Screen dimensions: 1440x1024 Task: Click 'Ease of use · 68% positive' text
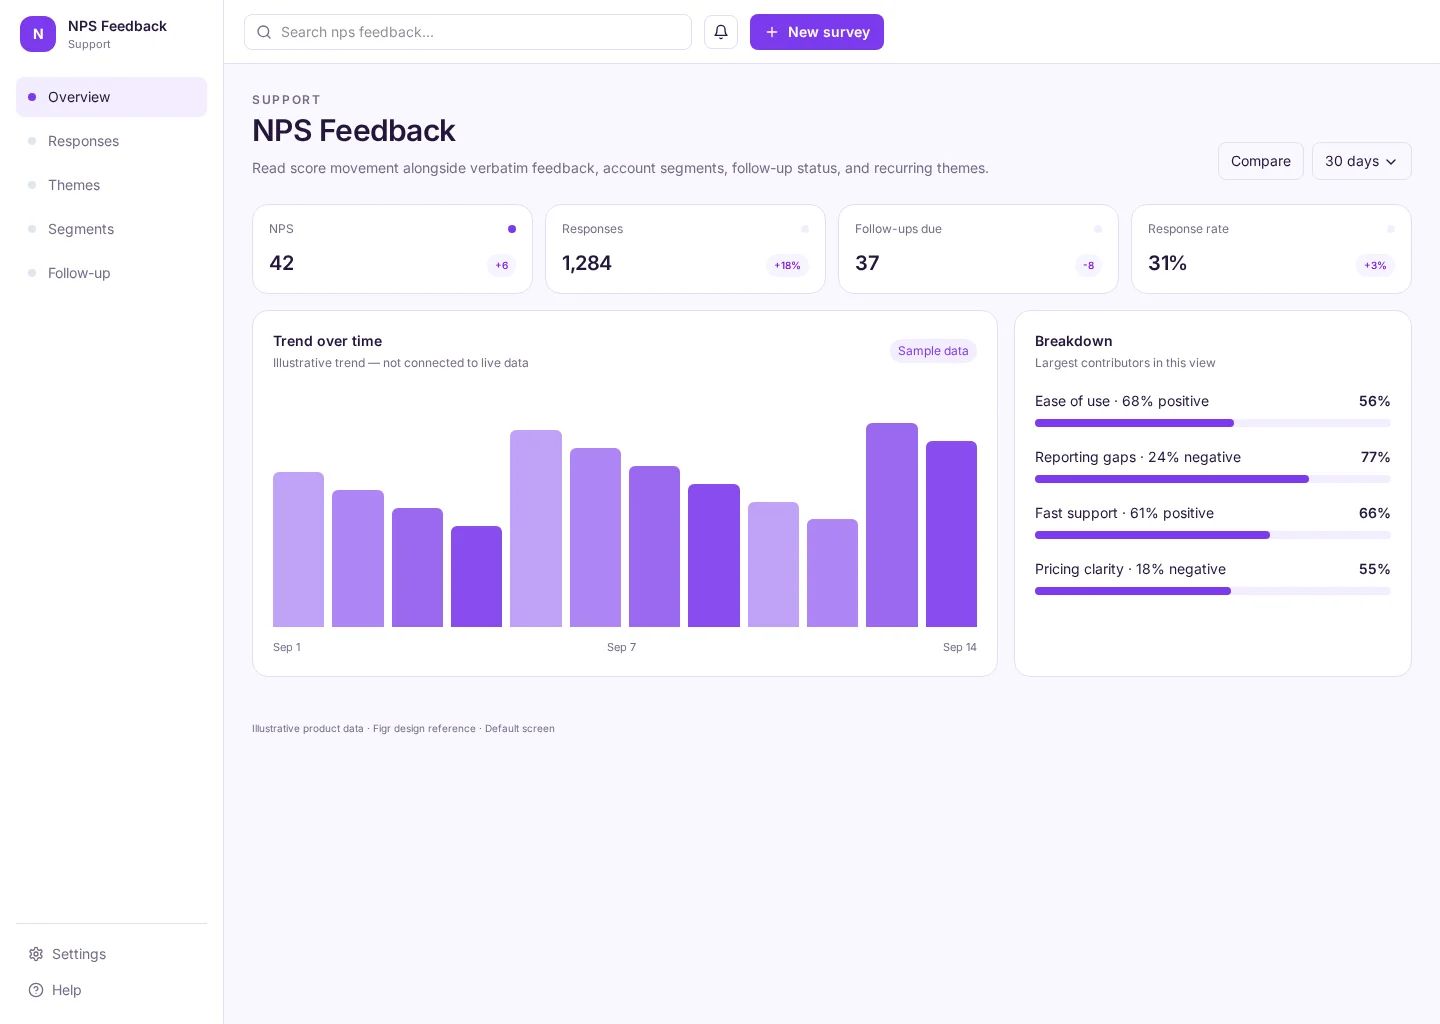click(x=1122, y=401)
